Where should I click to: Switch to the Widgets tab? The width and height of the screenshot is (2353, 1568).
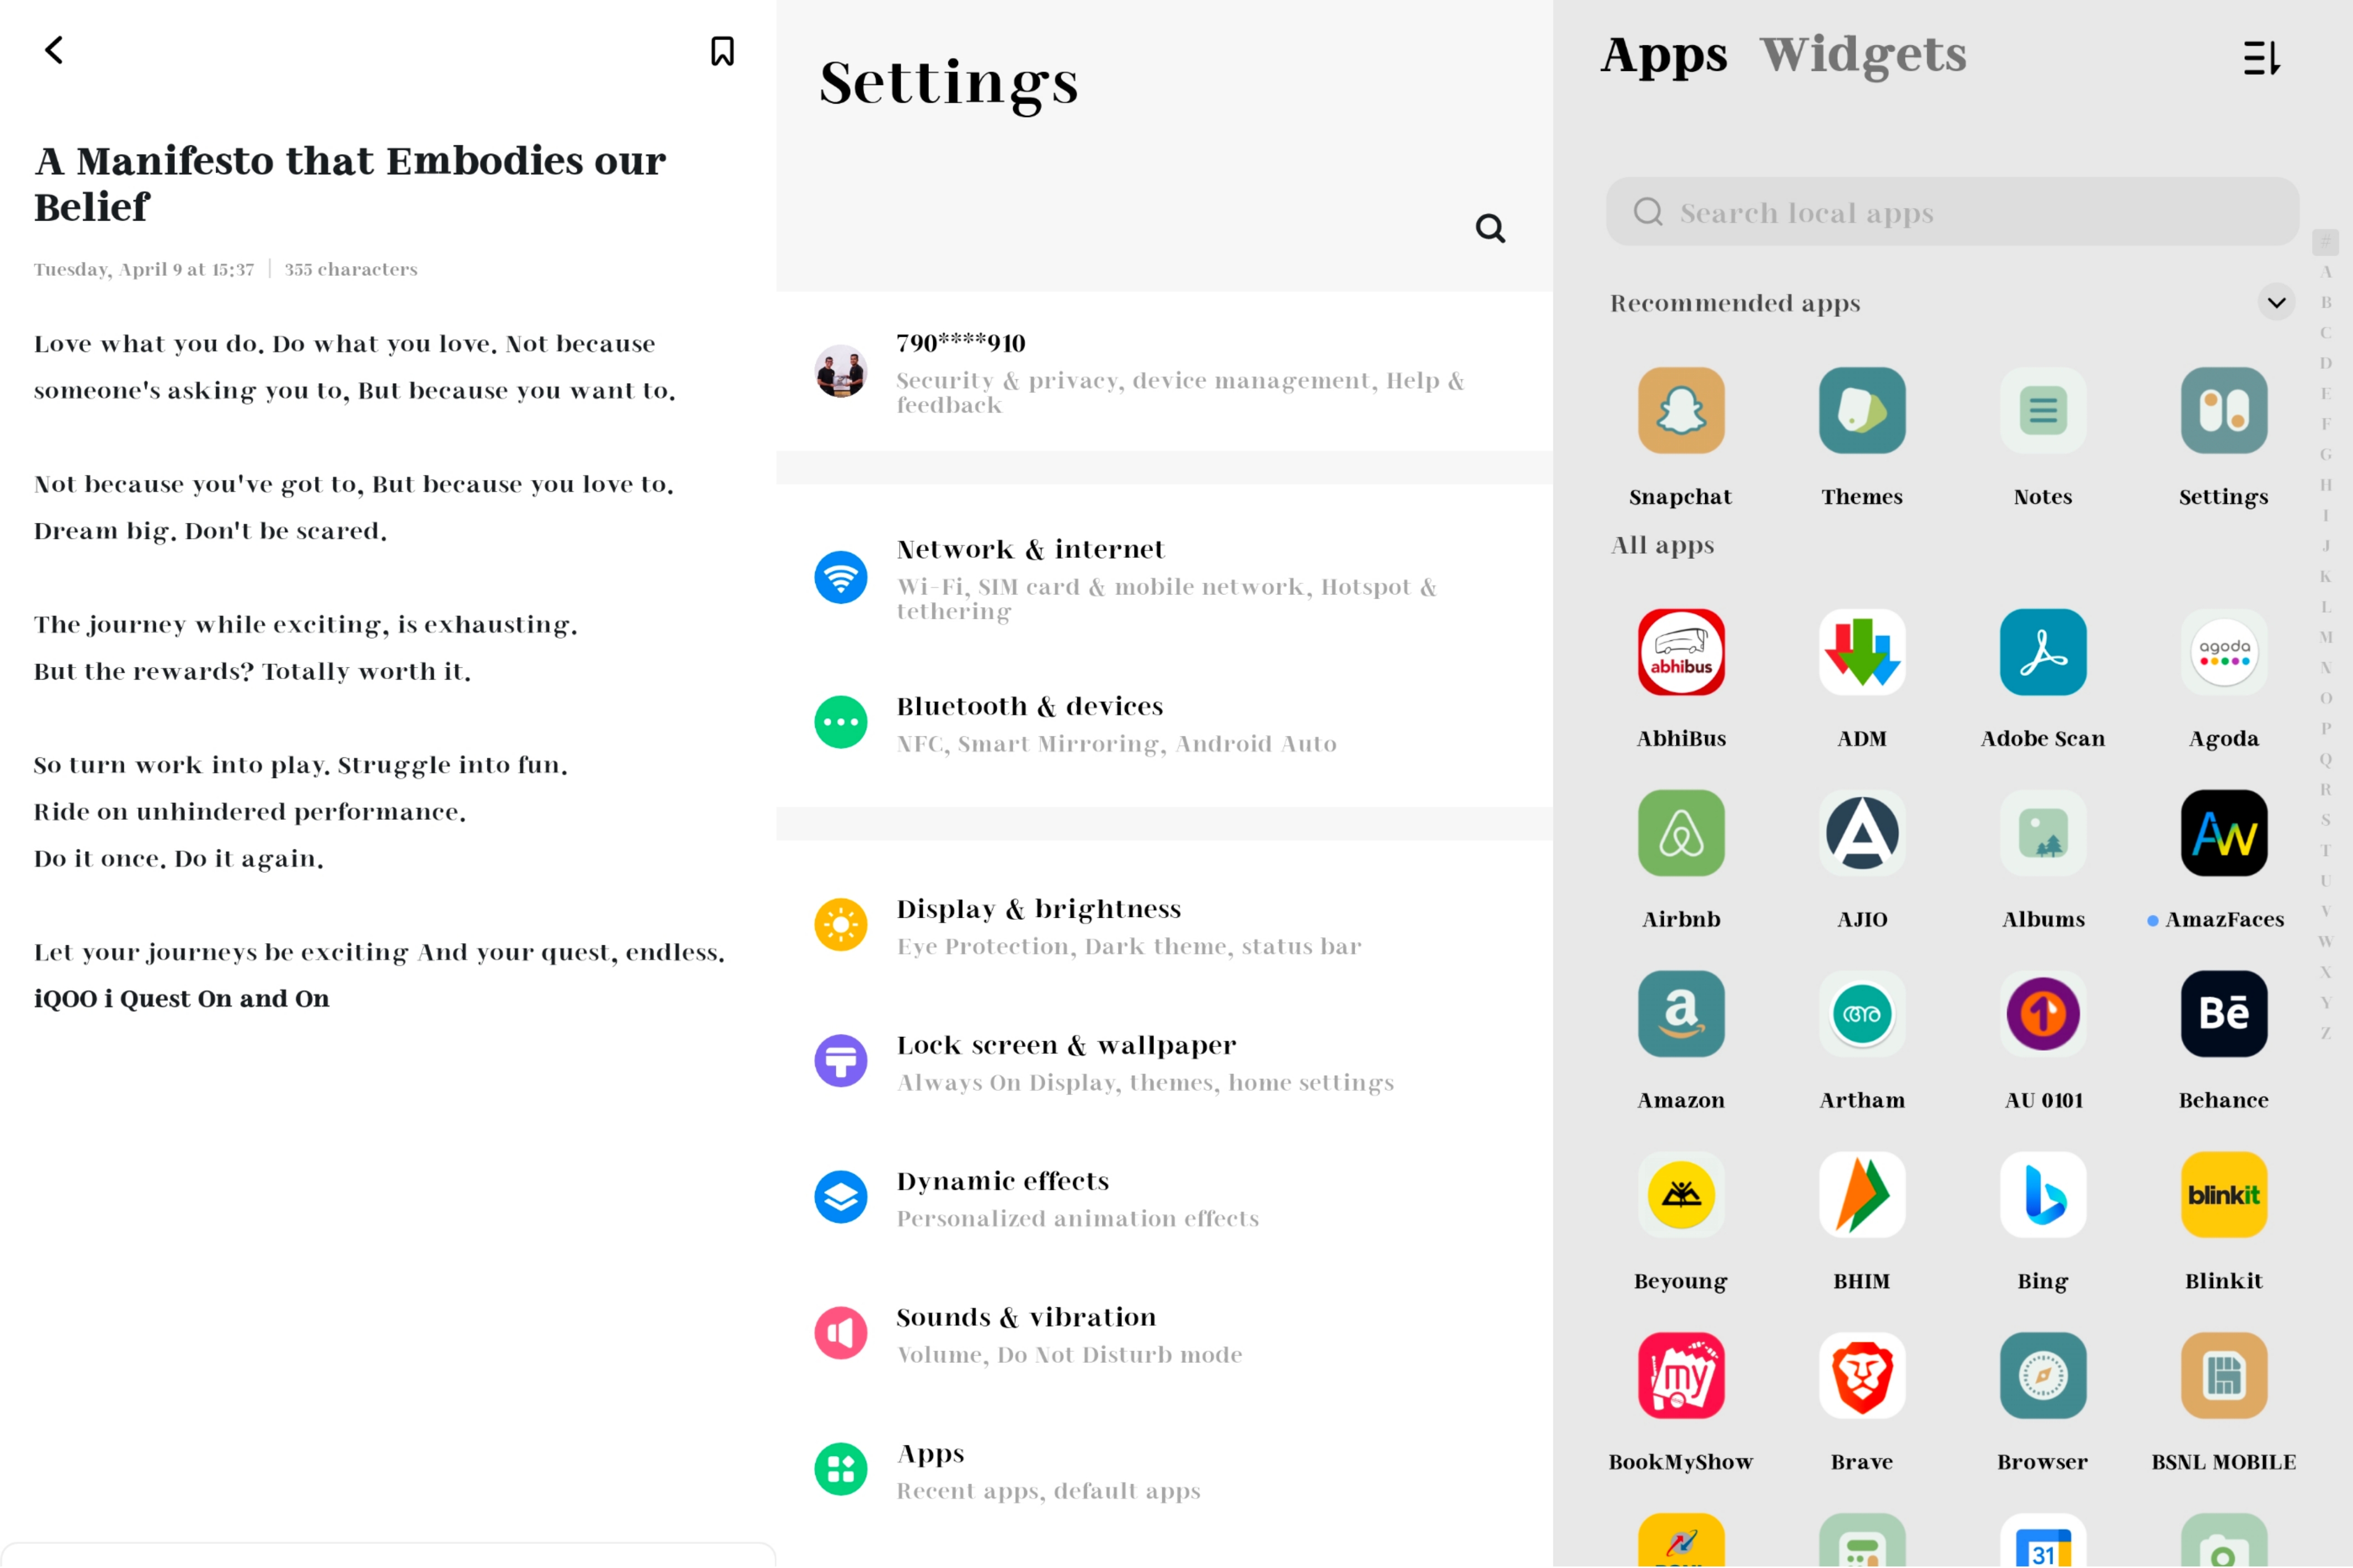(x=1862, y=54)
